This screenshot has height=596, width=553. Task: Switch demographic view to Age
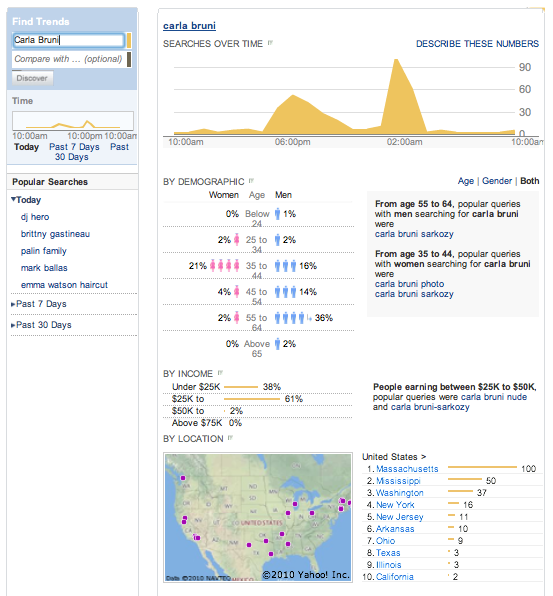[x=466, y=181]
